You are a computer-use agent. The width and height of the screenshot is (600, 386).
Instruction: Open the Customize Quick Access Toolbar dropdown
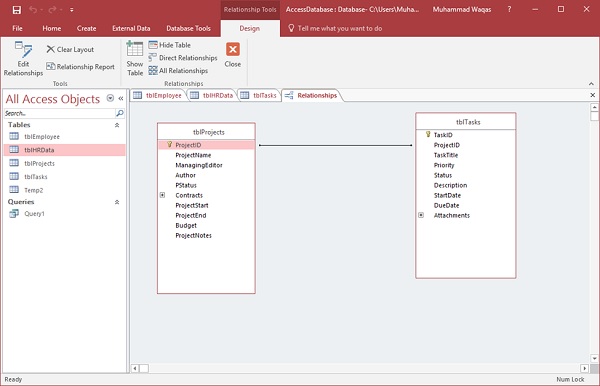coord(72,10)
